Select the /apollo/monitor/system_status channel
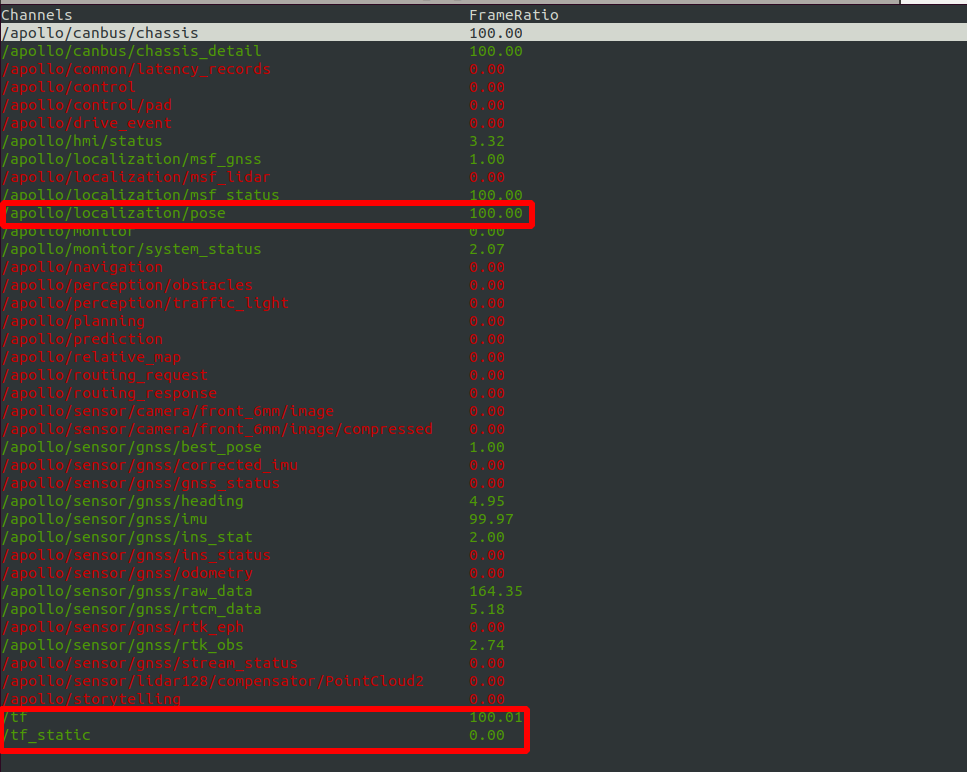This screenshot has width=967, height=772. tap(131, 249)
